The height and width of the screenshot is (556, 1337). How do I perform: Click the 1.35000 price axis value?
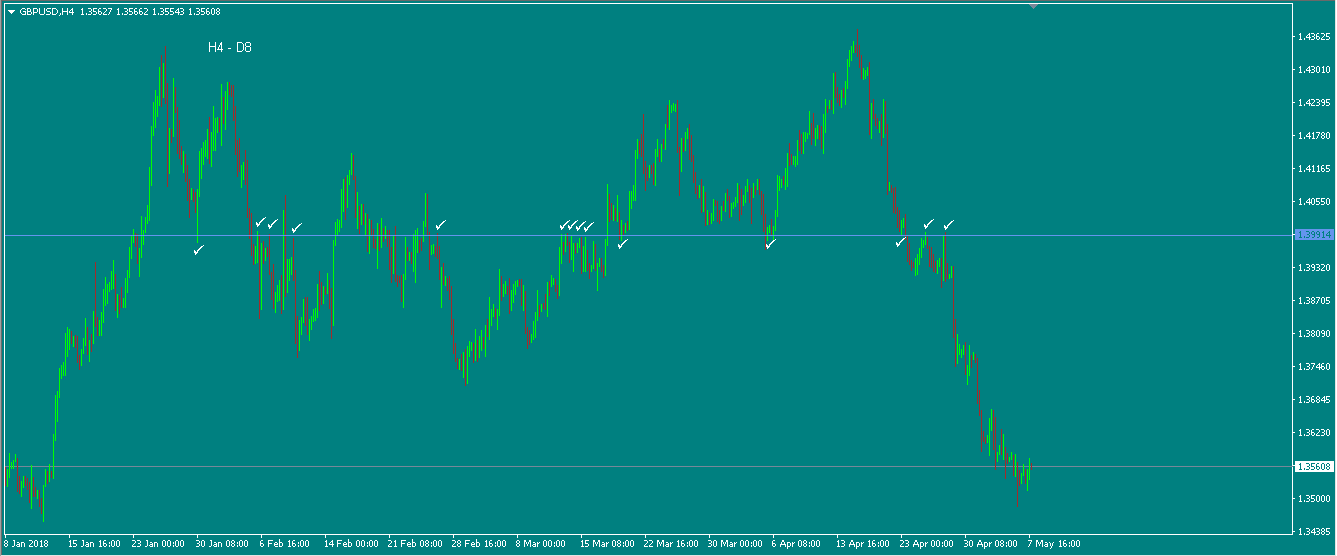pyautogui.click(x=1312, y=499)
